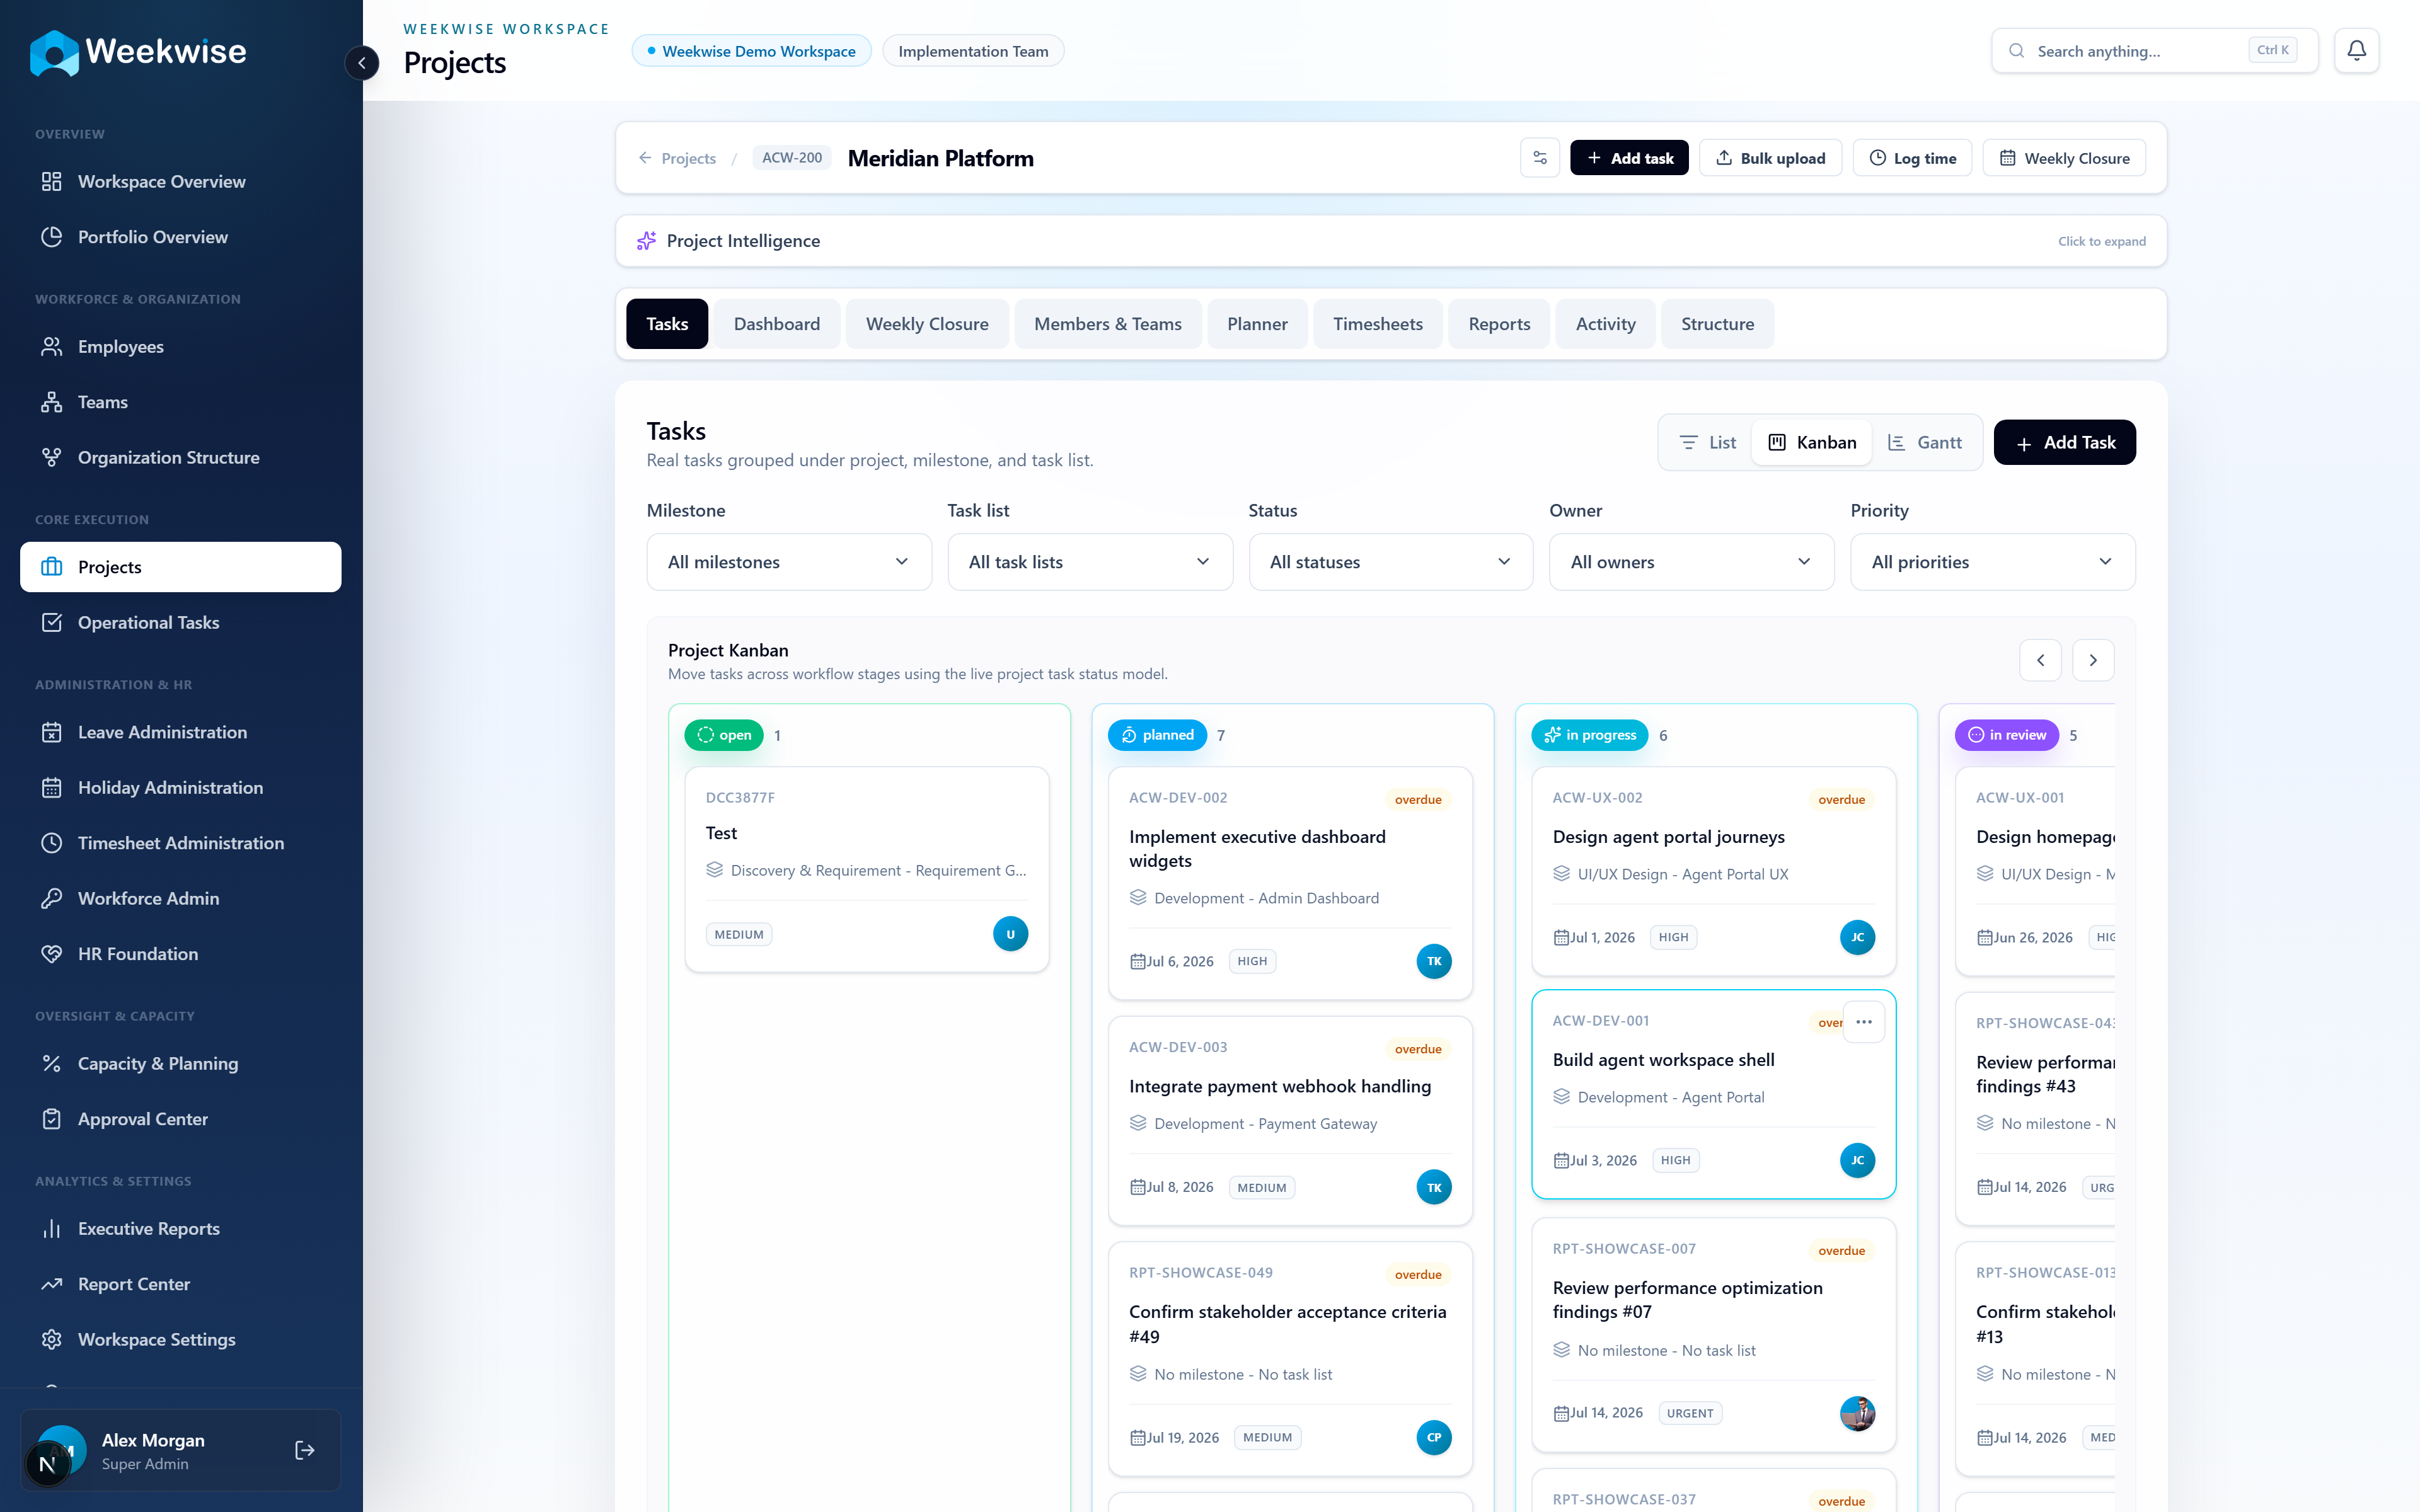Click TK avatar on Implement executive dashboard widgets card
Screen dimensions: 2420x1512
(x=1434, y=961)
